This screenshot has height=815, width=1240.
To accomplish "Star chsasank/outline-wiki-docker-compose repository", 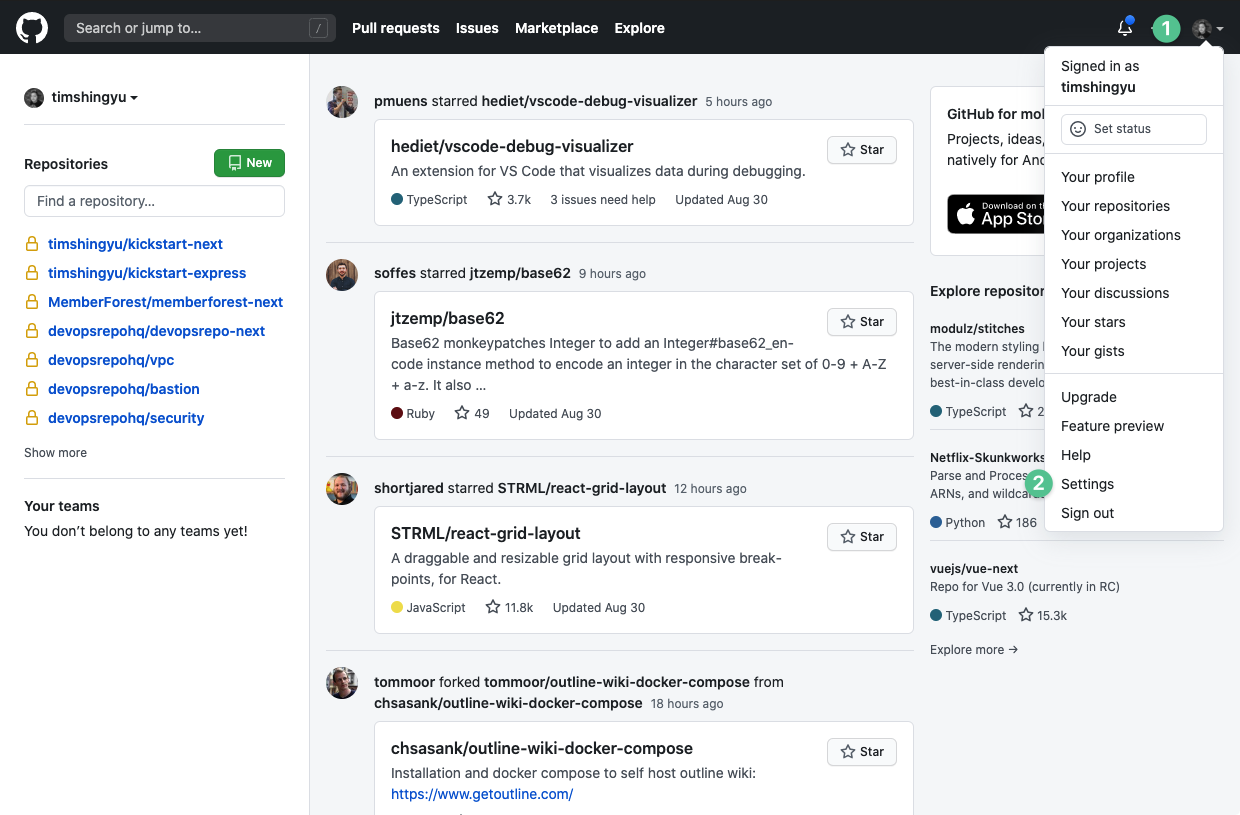I will [862, 752].
